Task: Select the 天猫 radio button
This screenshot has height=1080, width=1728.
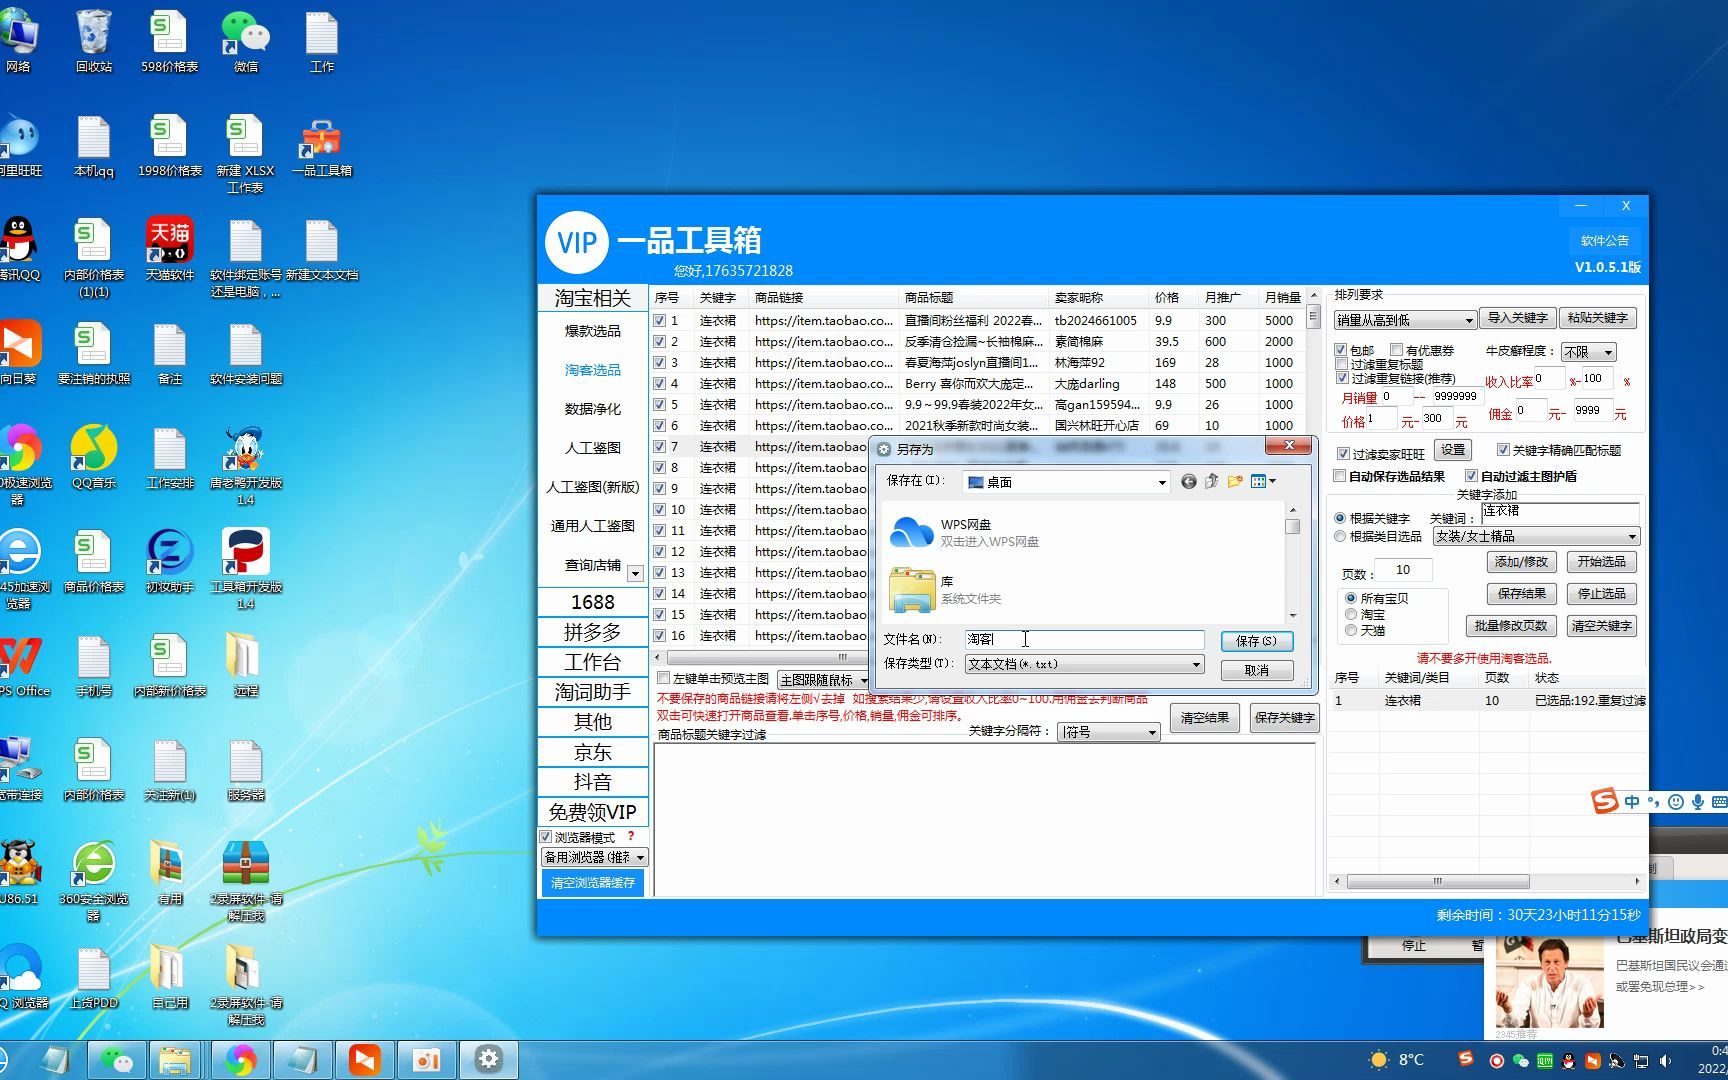Action: pos(1351,630)
